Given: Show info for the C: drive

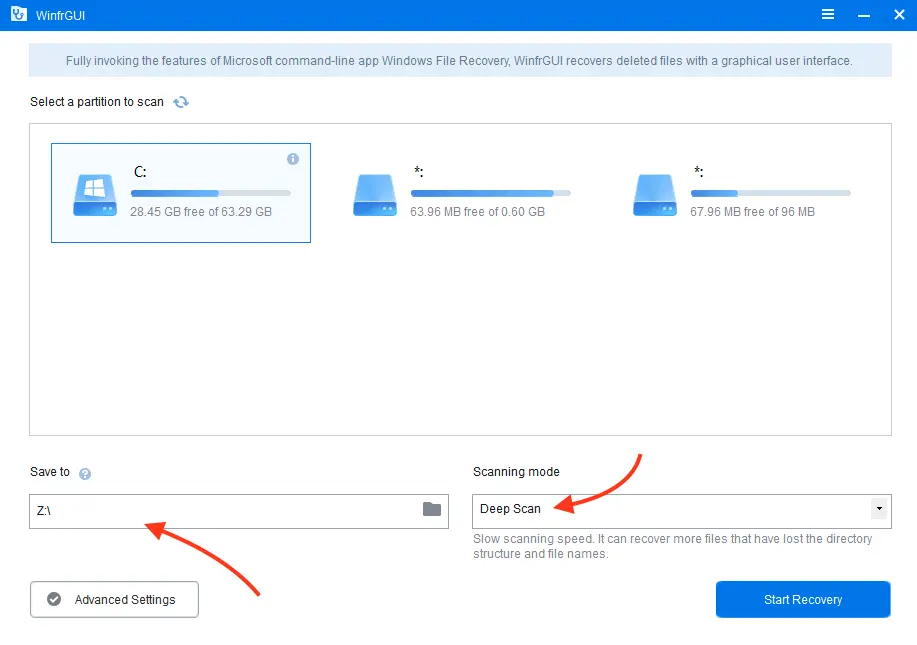Looking at the screenshot, I should click(293, 159).
